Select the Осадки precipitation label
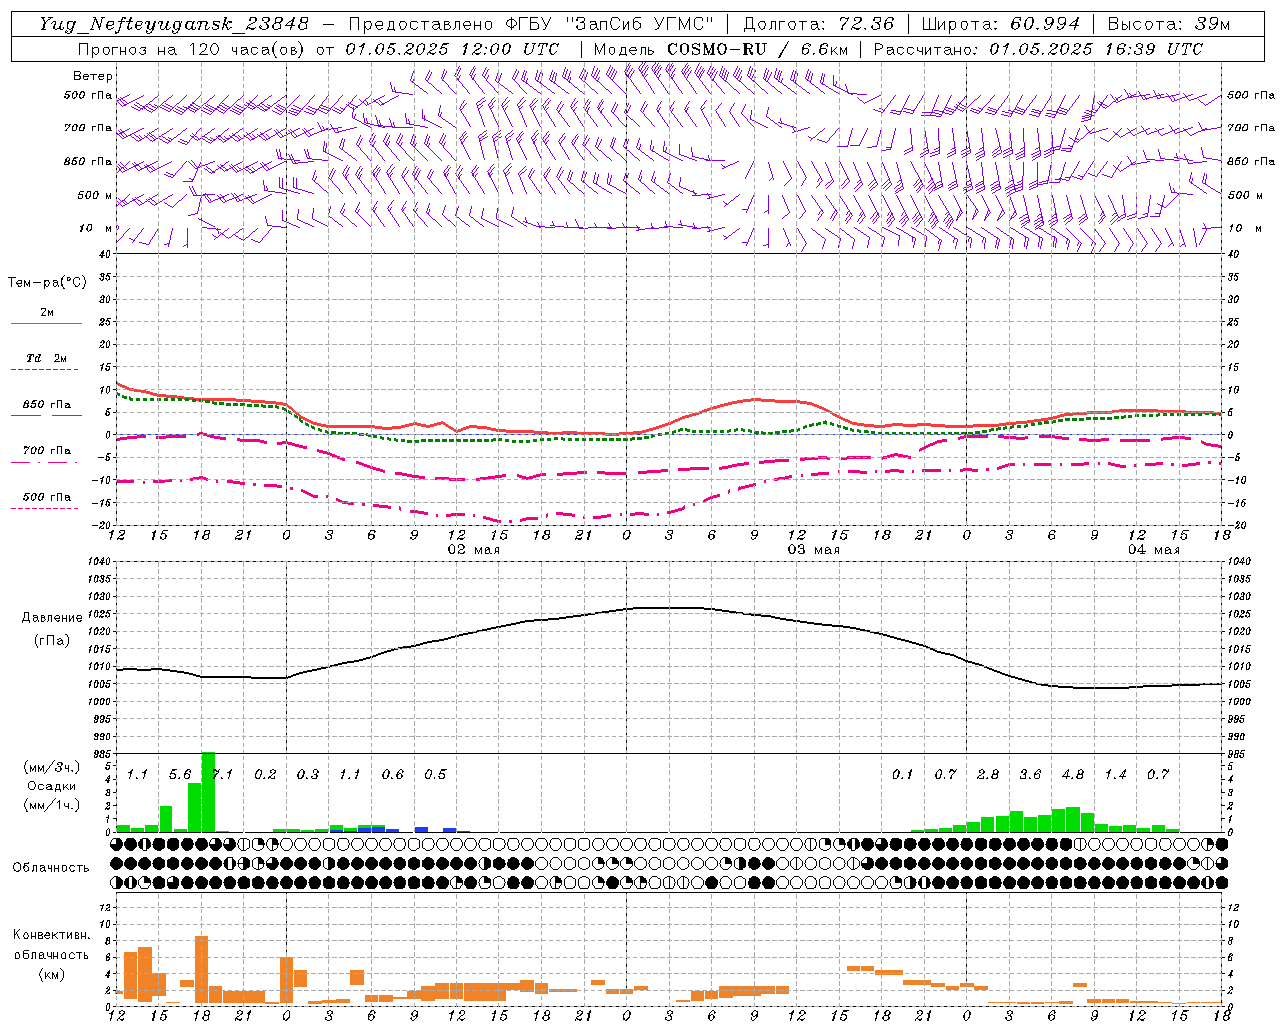Viewport: 1280px width, 1024px height. [x=51, y=786]
